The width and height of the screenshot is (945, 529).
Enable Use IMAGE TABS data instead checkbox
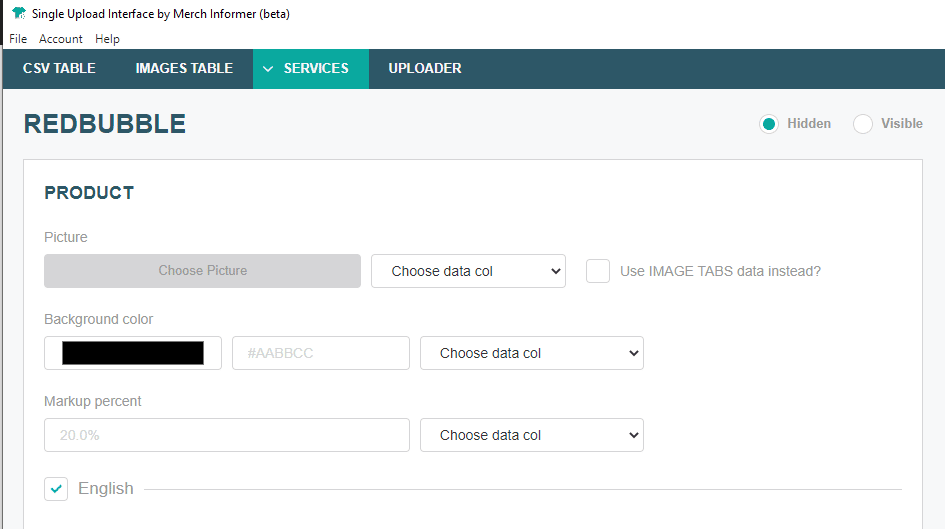point(598,271)
